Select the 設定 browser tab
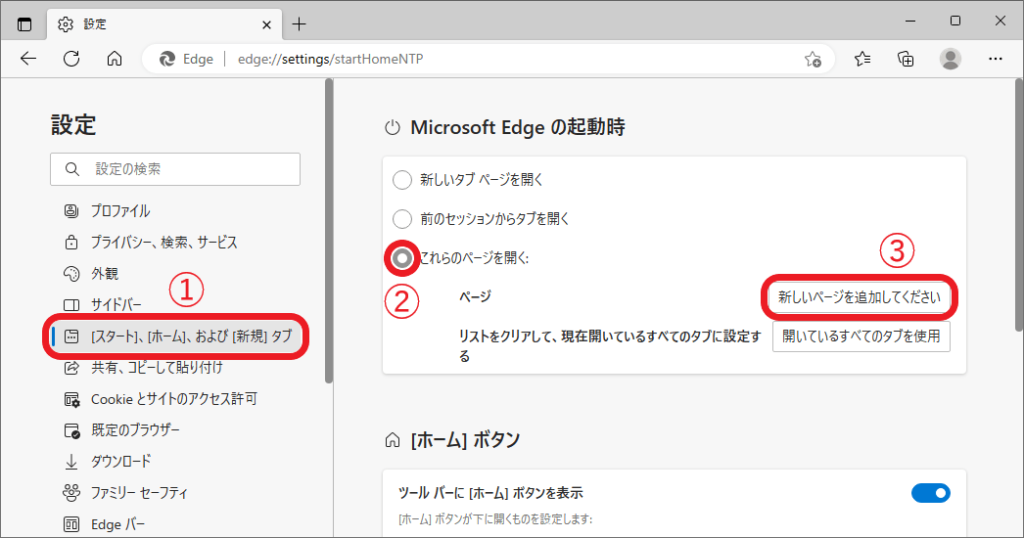The image size is (1024, 538). coord(165,25)
